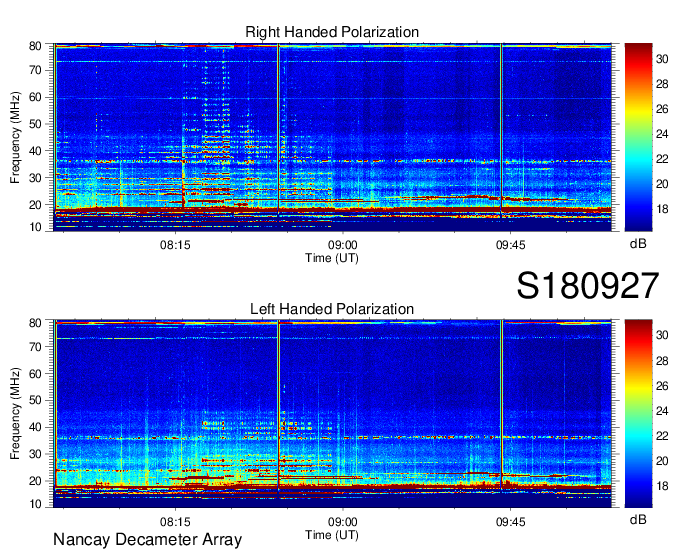
Task: Click the Left Handed Polarization spectrogram image
Action: [332, 414]
